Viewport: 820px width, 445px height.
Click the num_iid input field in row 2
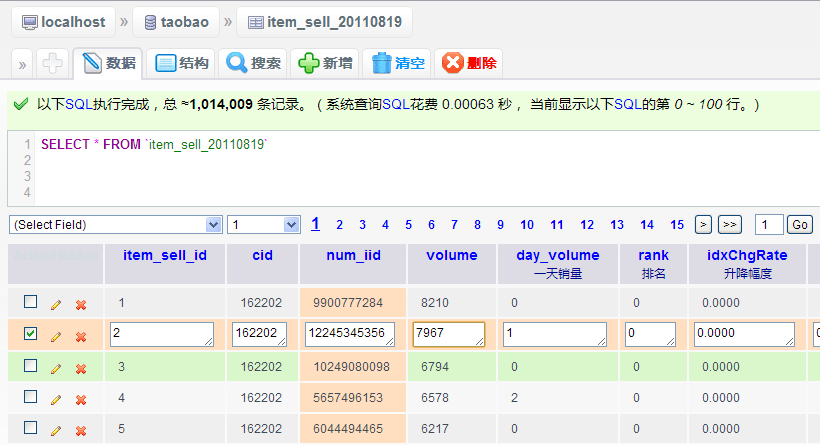click(x=352, y=334)
